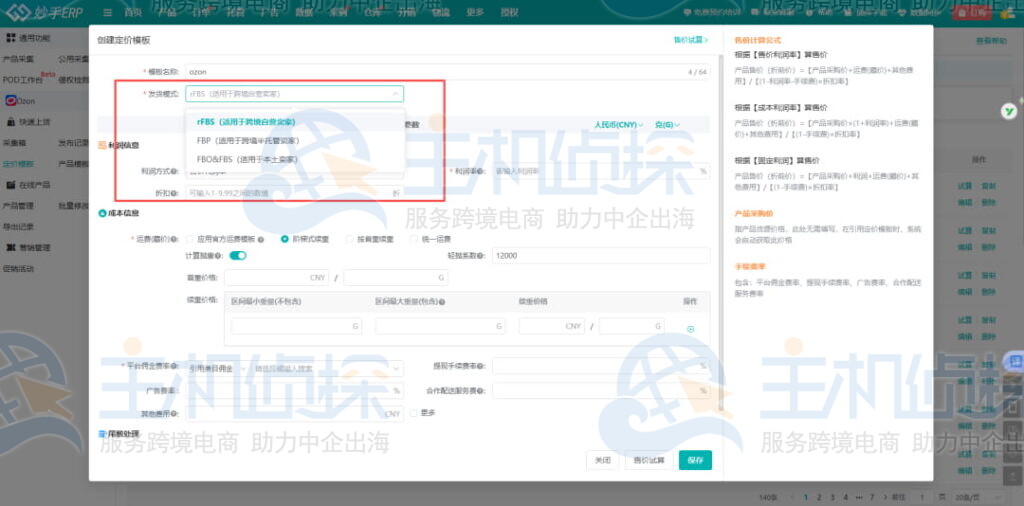Click the 妙手ERP logo

pos(44,12)
